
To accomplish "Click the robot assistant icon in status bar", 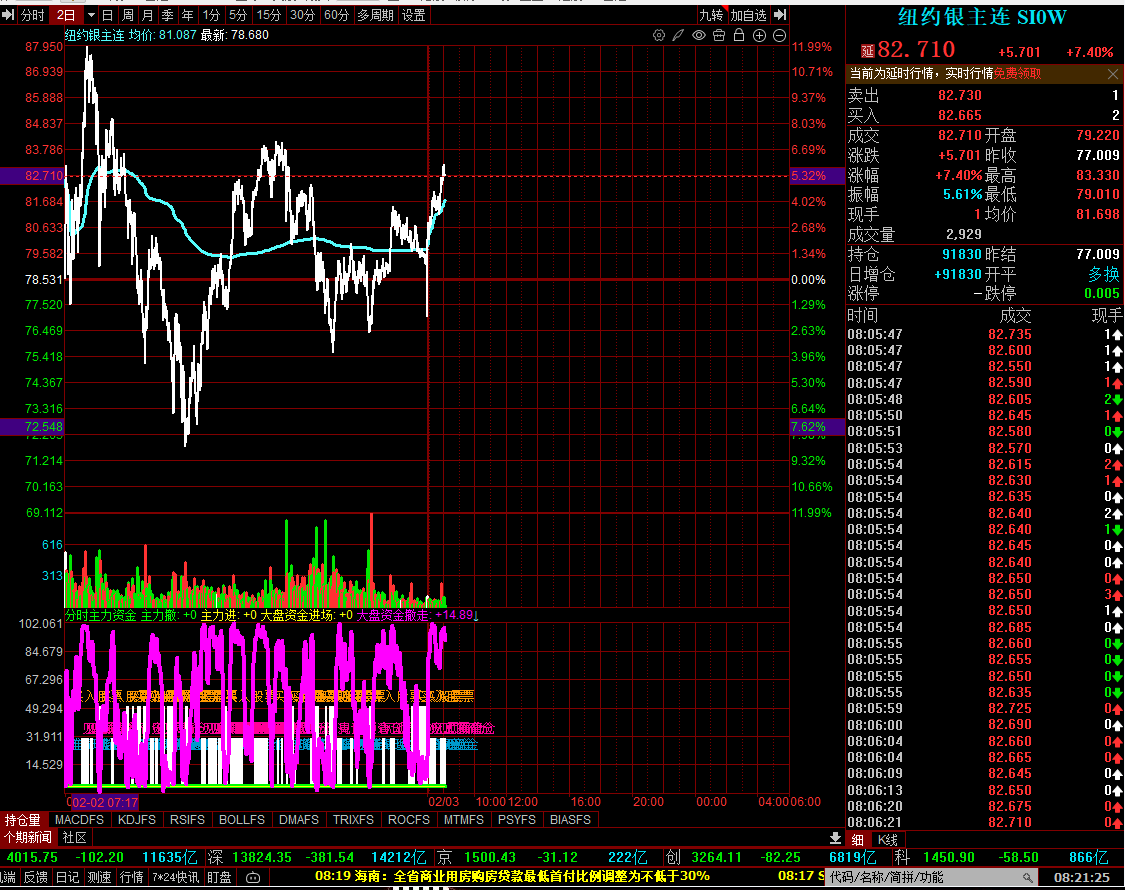I will click(x=253, y=877).
